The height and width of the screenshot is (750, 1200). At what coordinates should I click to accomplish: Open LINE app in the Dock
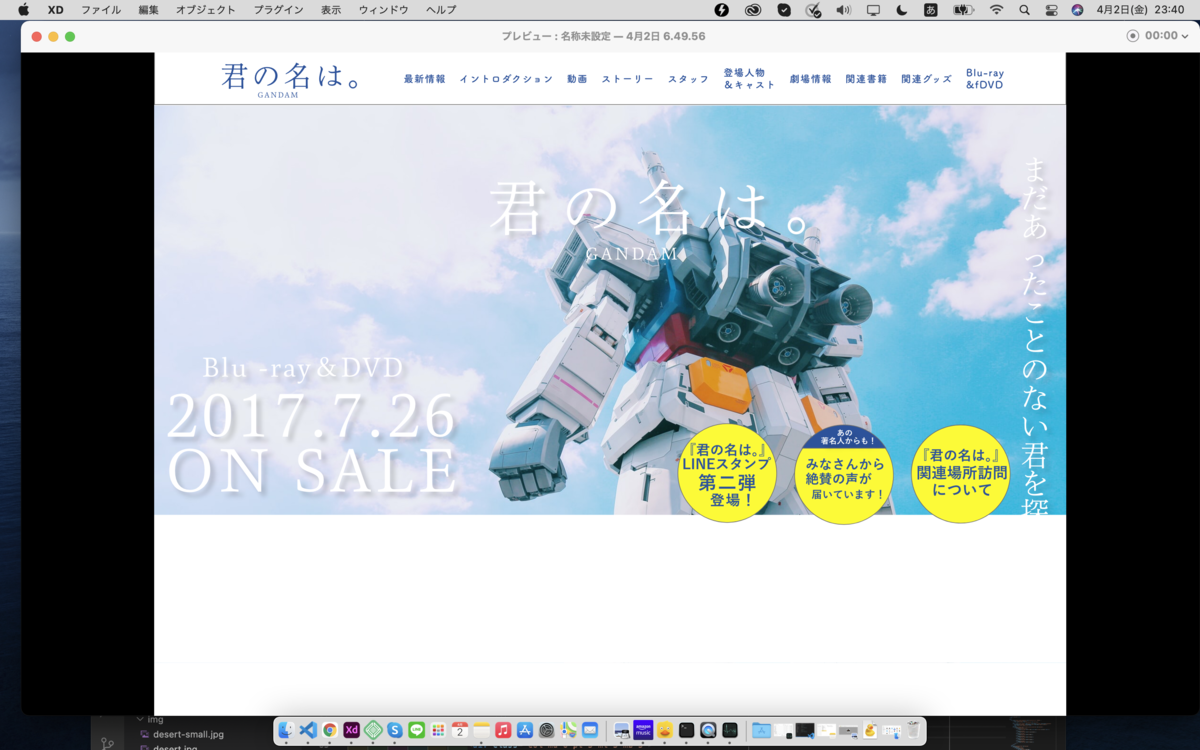pos(416,730)
